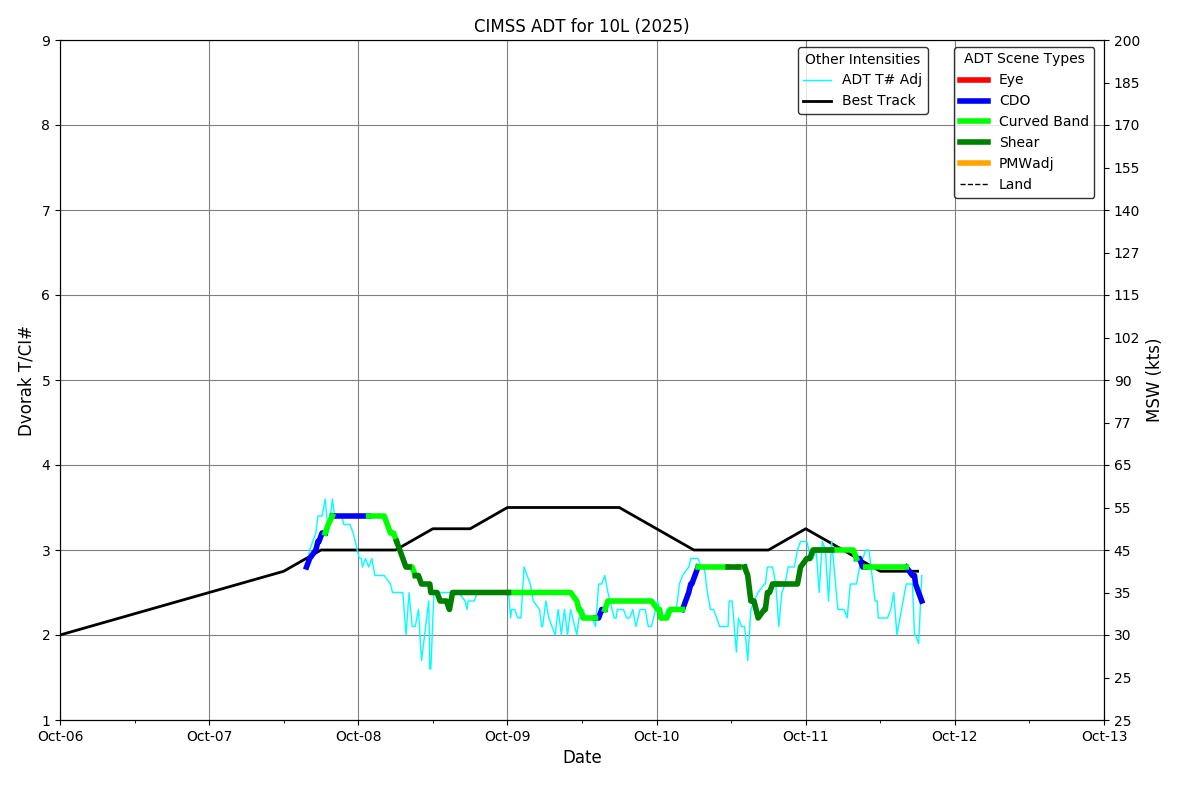The image size is (1200, 800).
Task: Click the "Dvorak T/CI#" left axis label
Action: (x=26, y=380)
